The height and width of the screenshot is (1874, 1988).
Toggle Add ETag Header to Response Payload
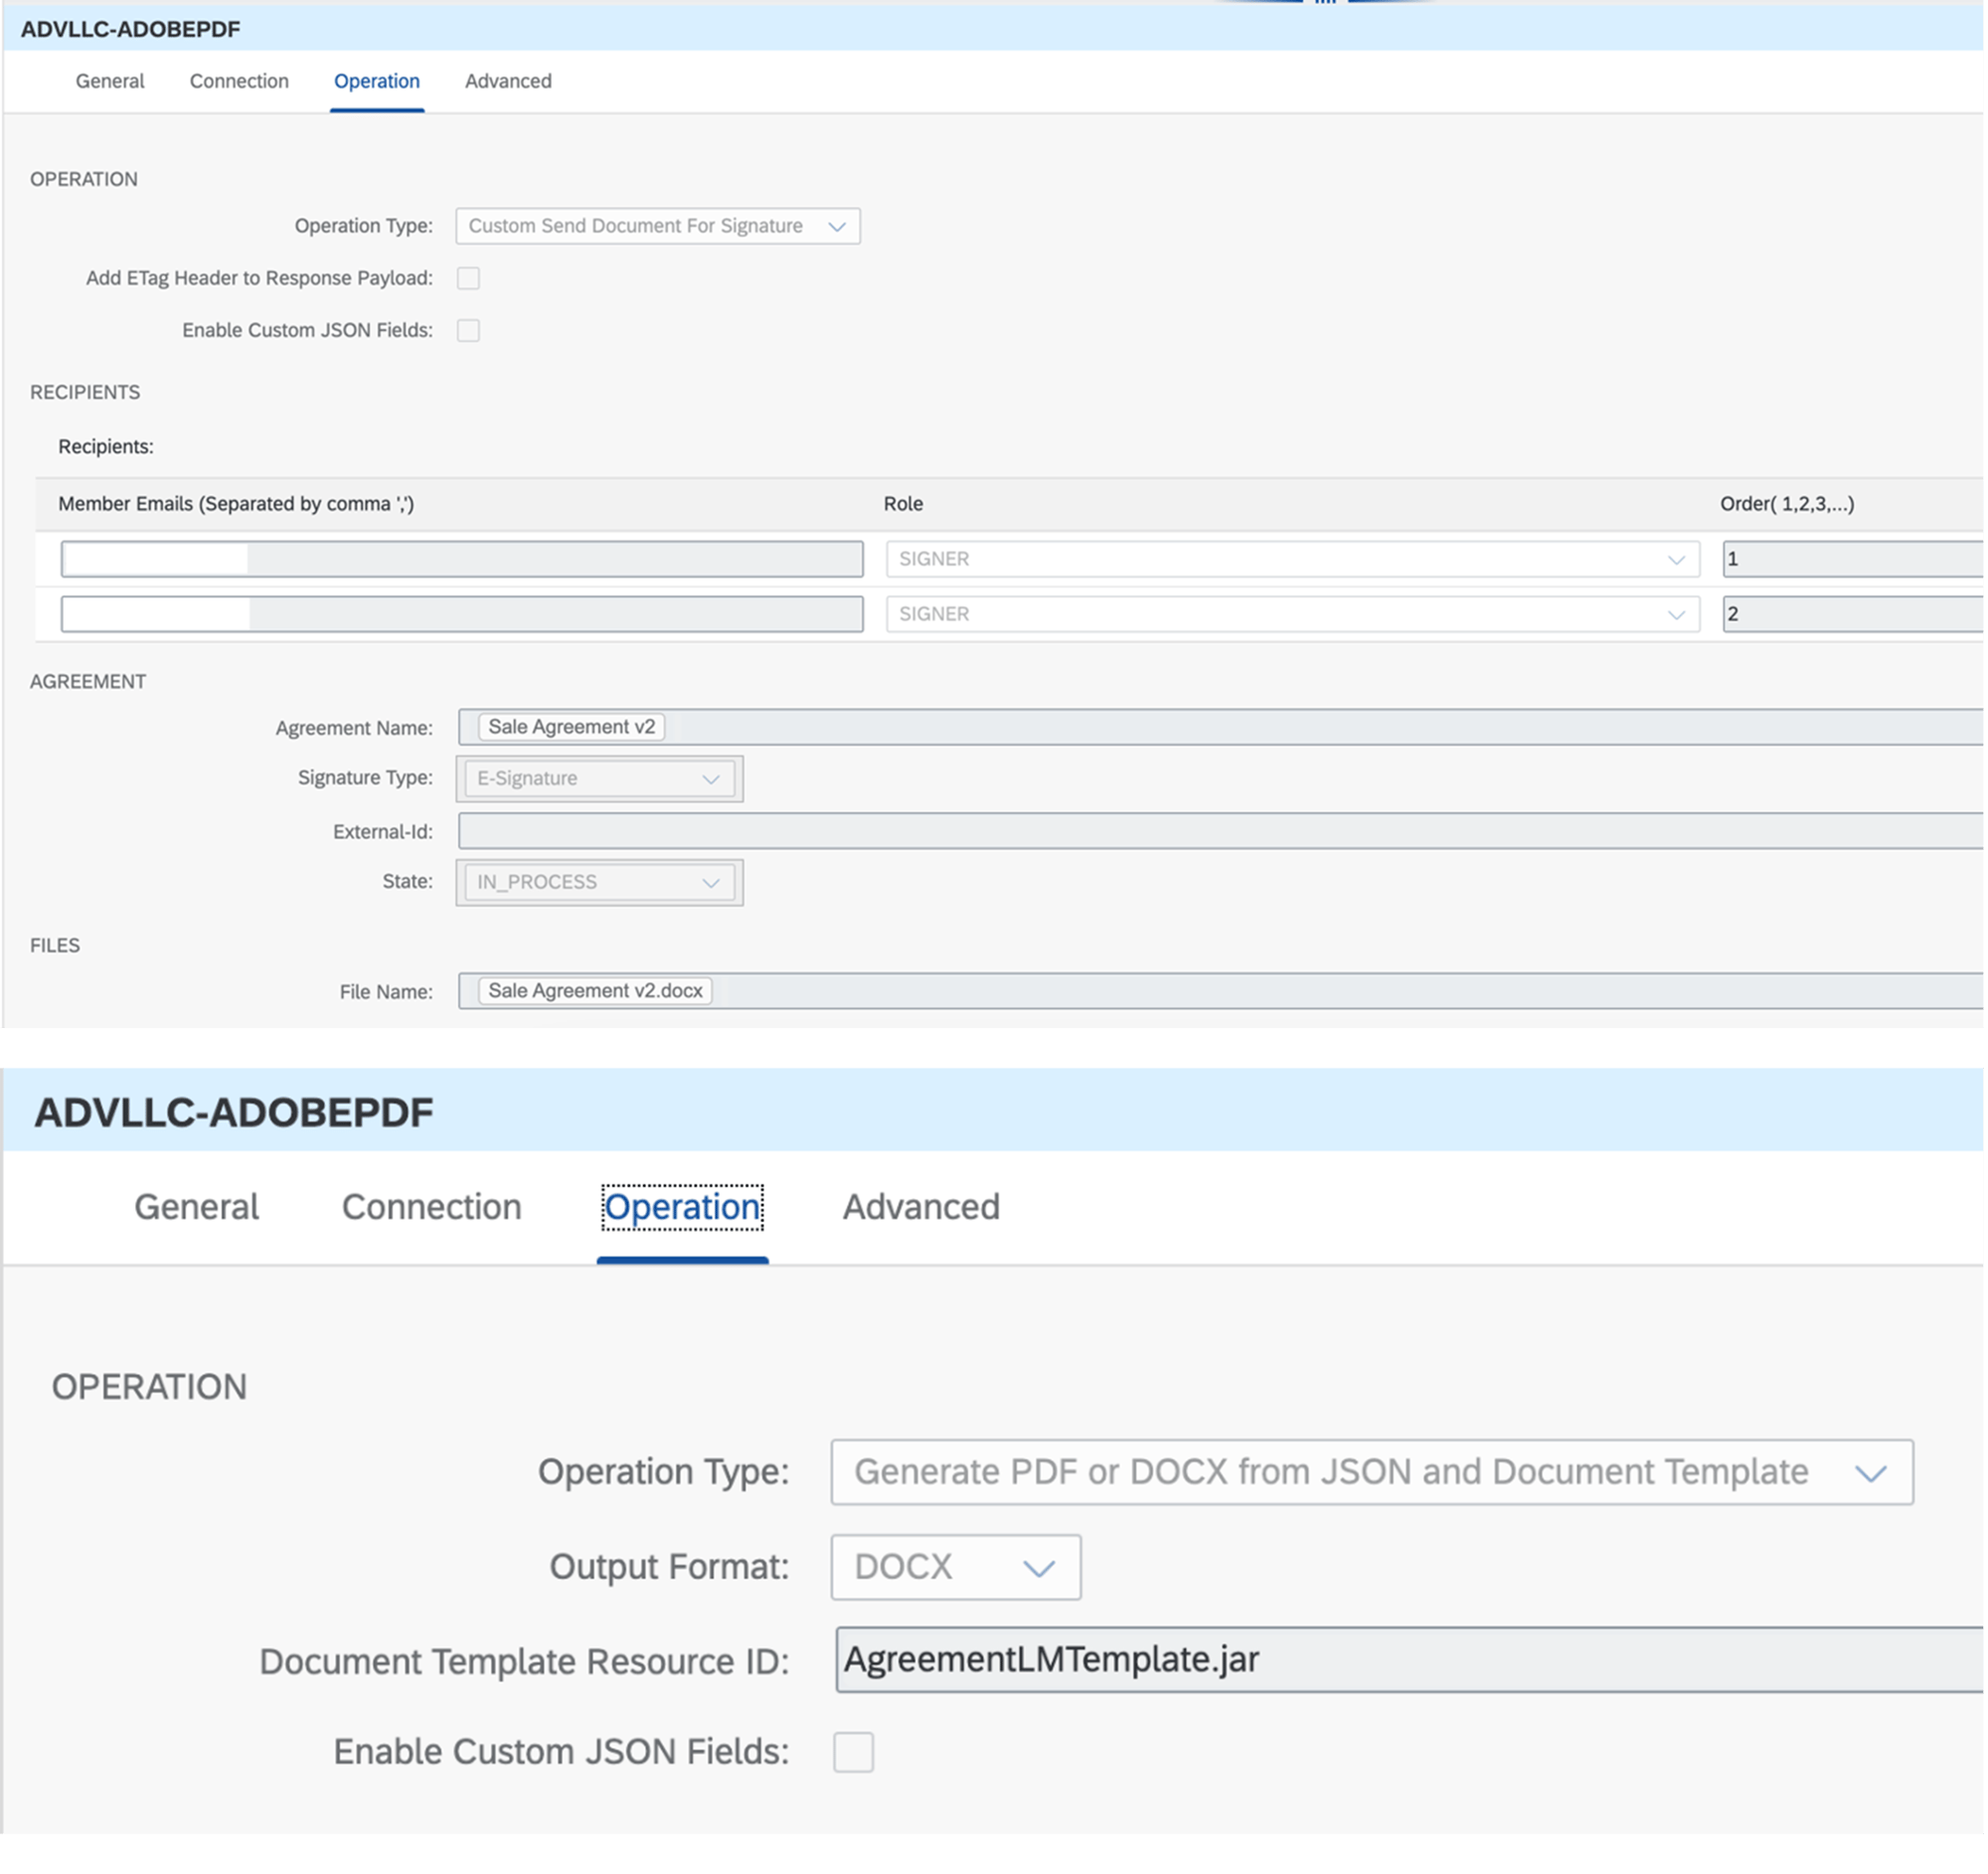pos(466,276)
